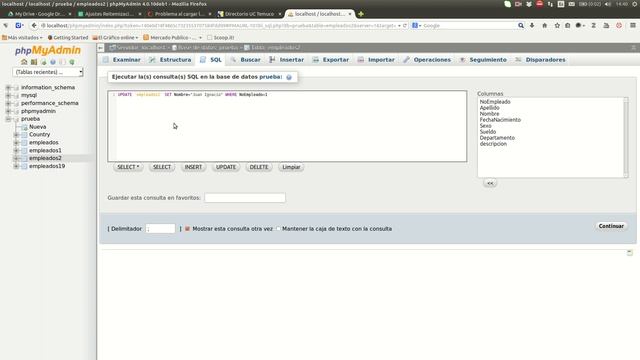Click the 'Getting Started' bookmark
The height and width of the screenshot is (360, 640).
point(68,38)
